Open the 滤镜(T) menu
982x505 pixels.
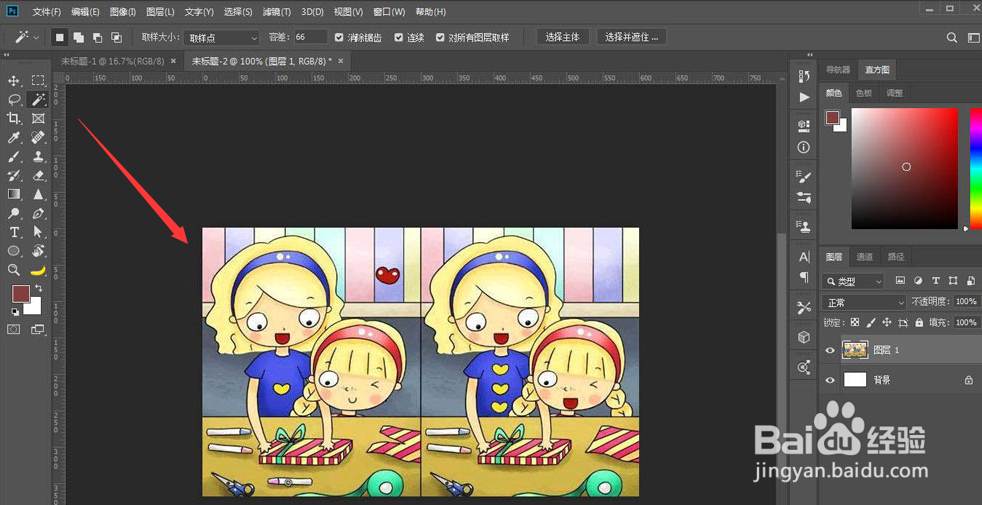(276, 12)
